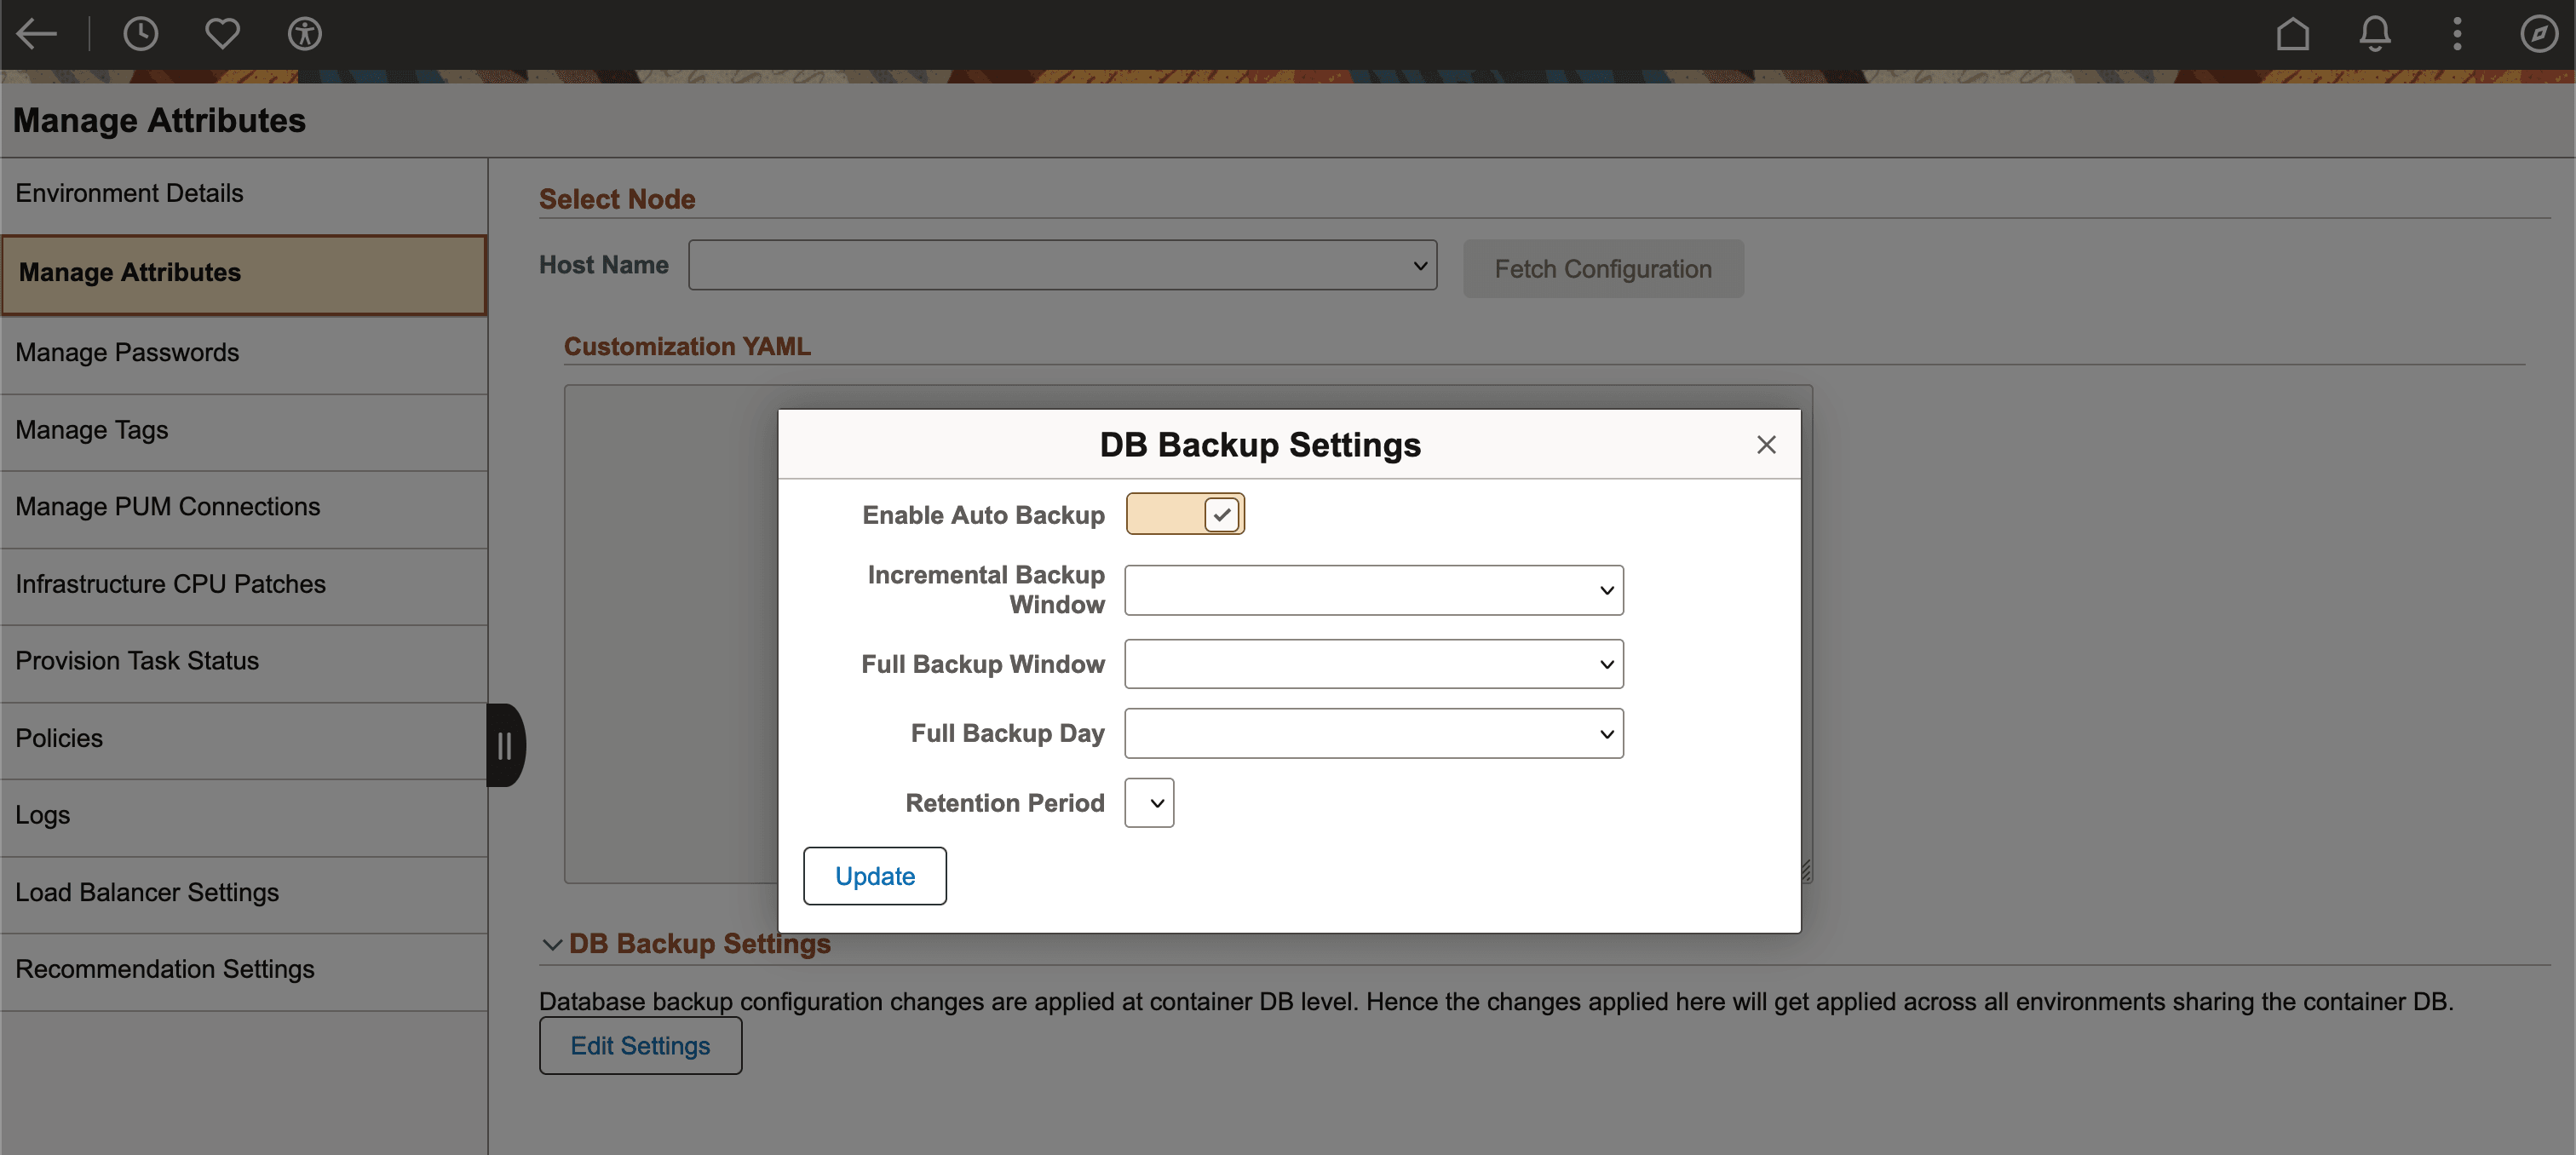The height and width of the screenshot is (1155, 2576).
Task: Open the actions menu via three-dot icon
Action: (2457, 33)
